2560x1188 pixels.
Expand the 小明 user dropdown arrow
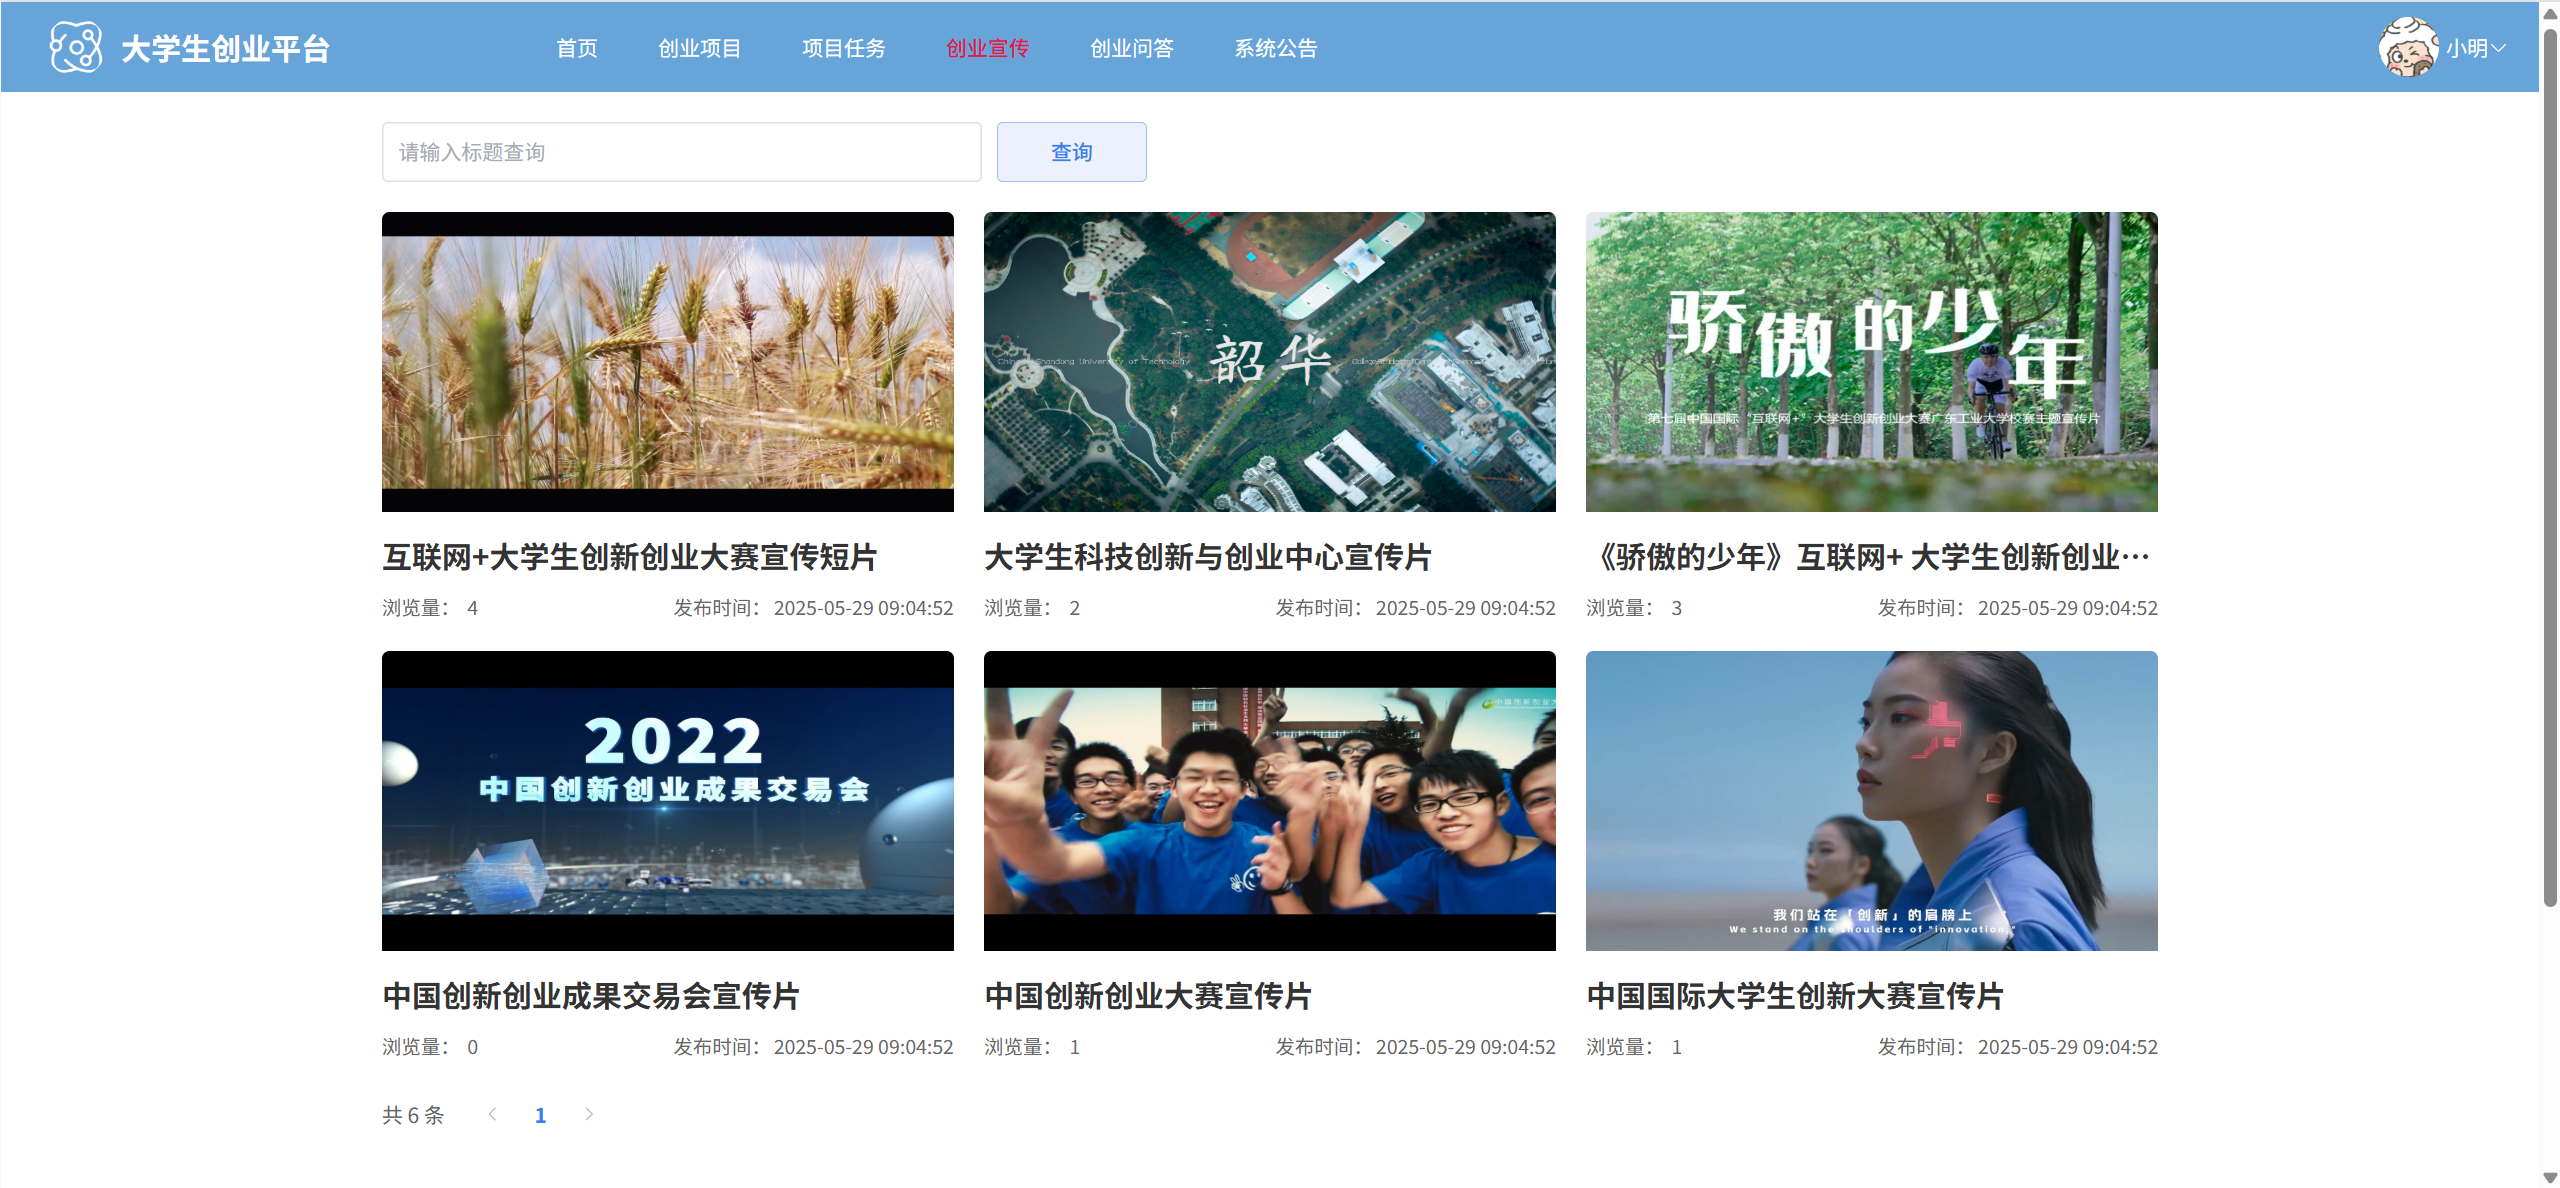(x=2498, y=48)
